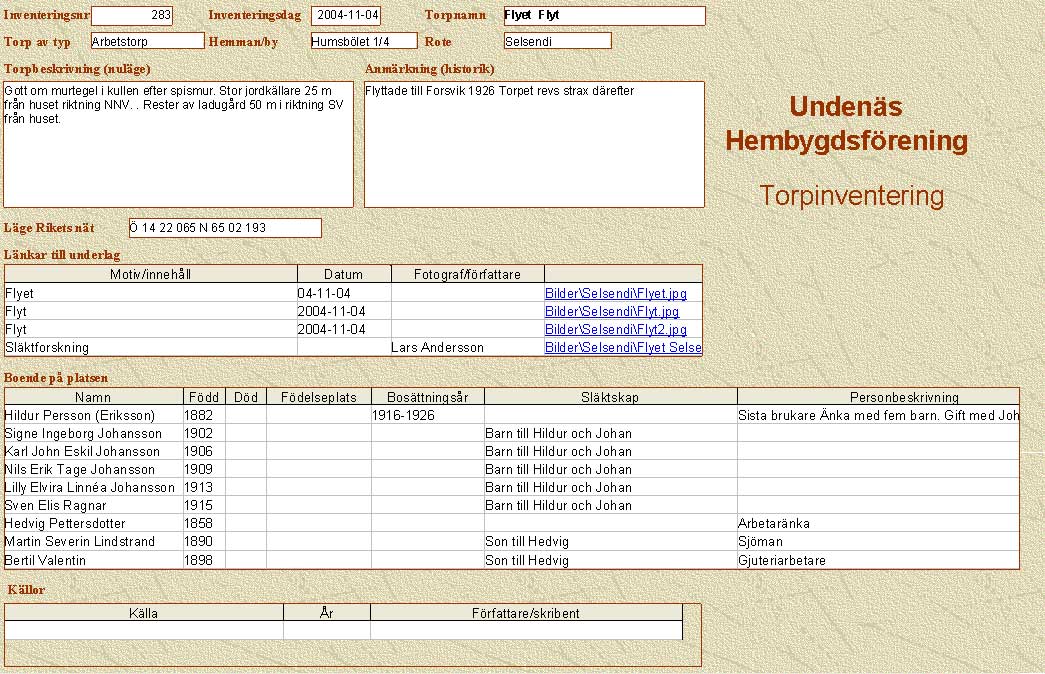Open the Släktforskning document link
1045x674 pixels.
(x=622, y=348)
